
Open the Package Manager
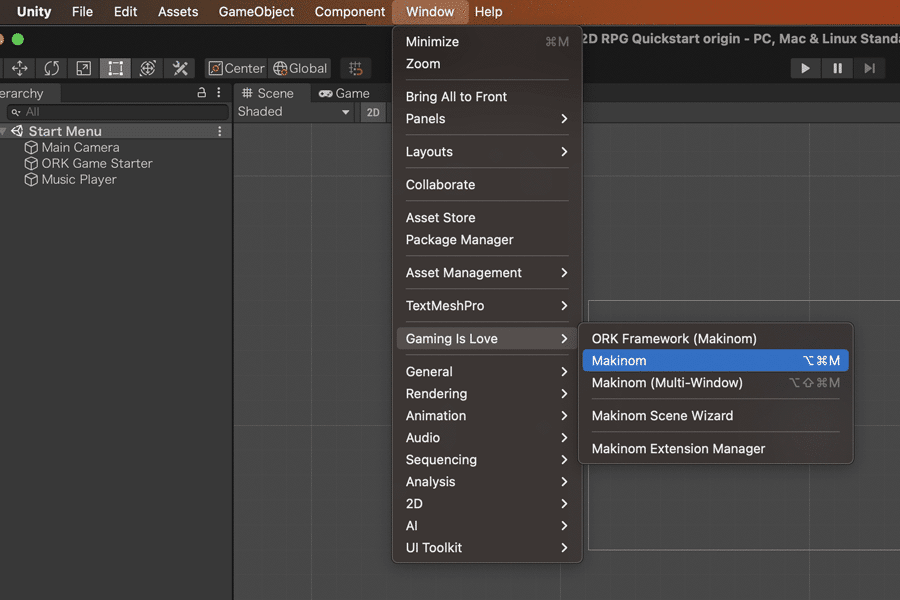pyautogui.click(x=487, y=240)
